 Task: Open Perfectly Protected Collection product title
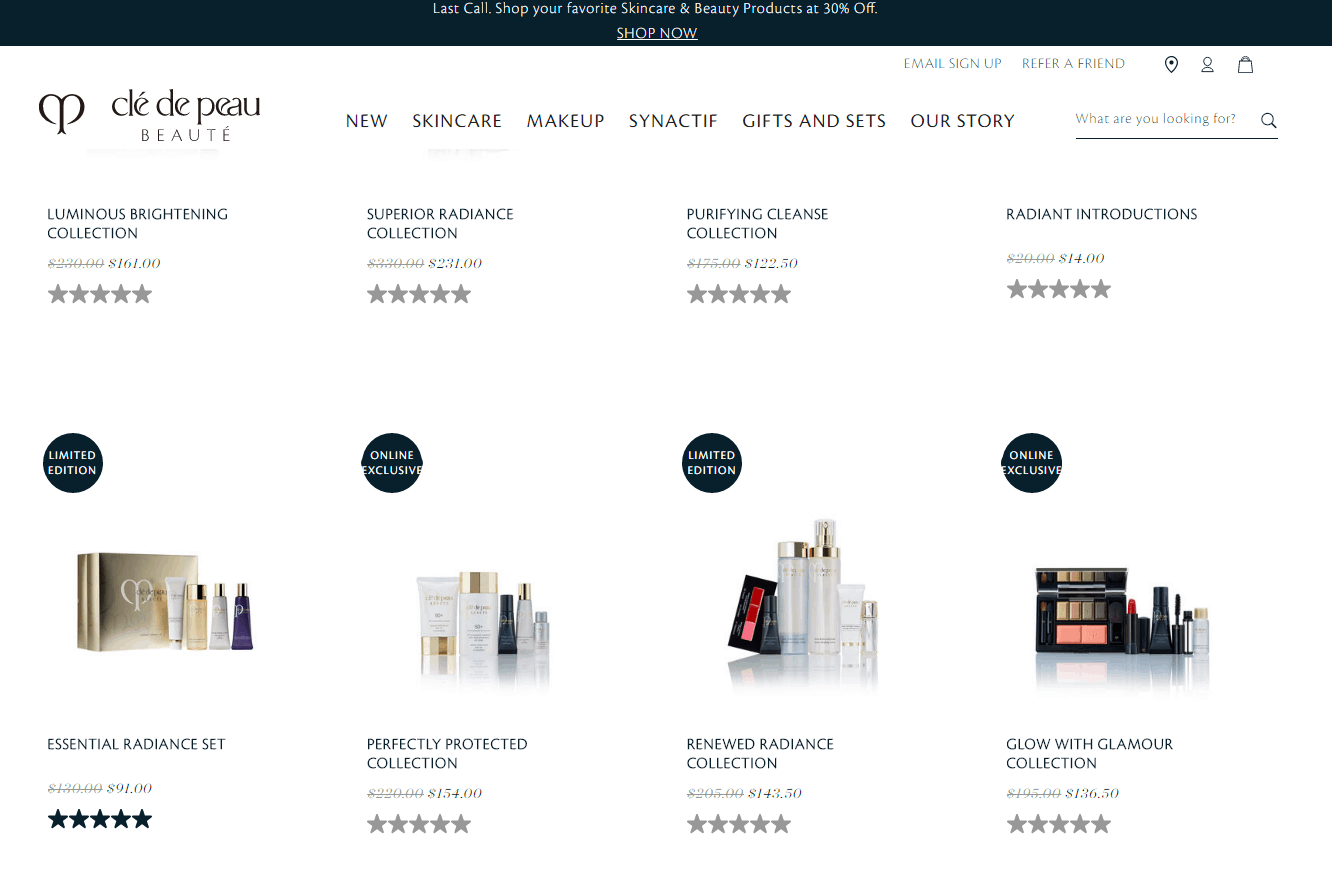point(447,753)
